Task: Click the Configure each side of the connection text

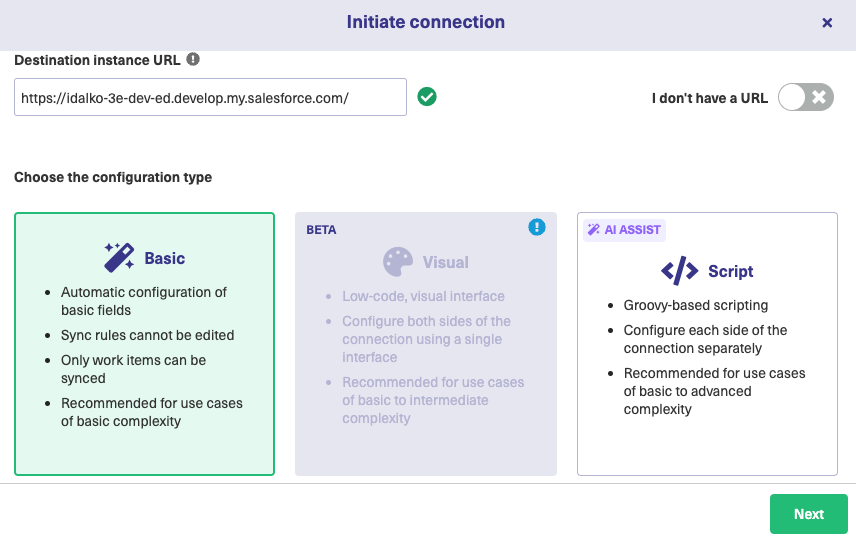Action: 705,339
